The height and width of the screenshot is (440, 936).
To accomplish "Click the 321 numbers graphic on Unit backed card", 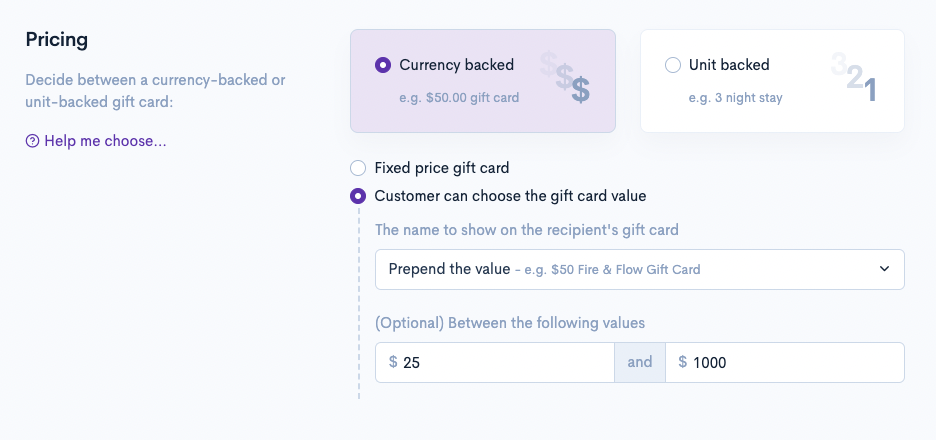I will coord(855,78).
